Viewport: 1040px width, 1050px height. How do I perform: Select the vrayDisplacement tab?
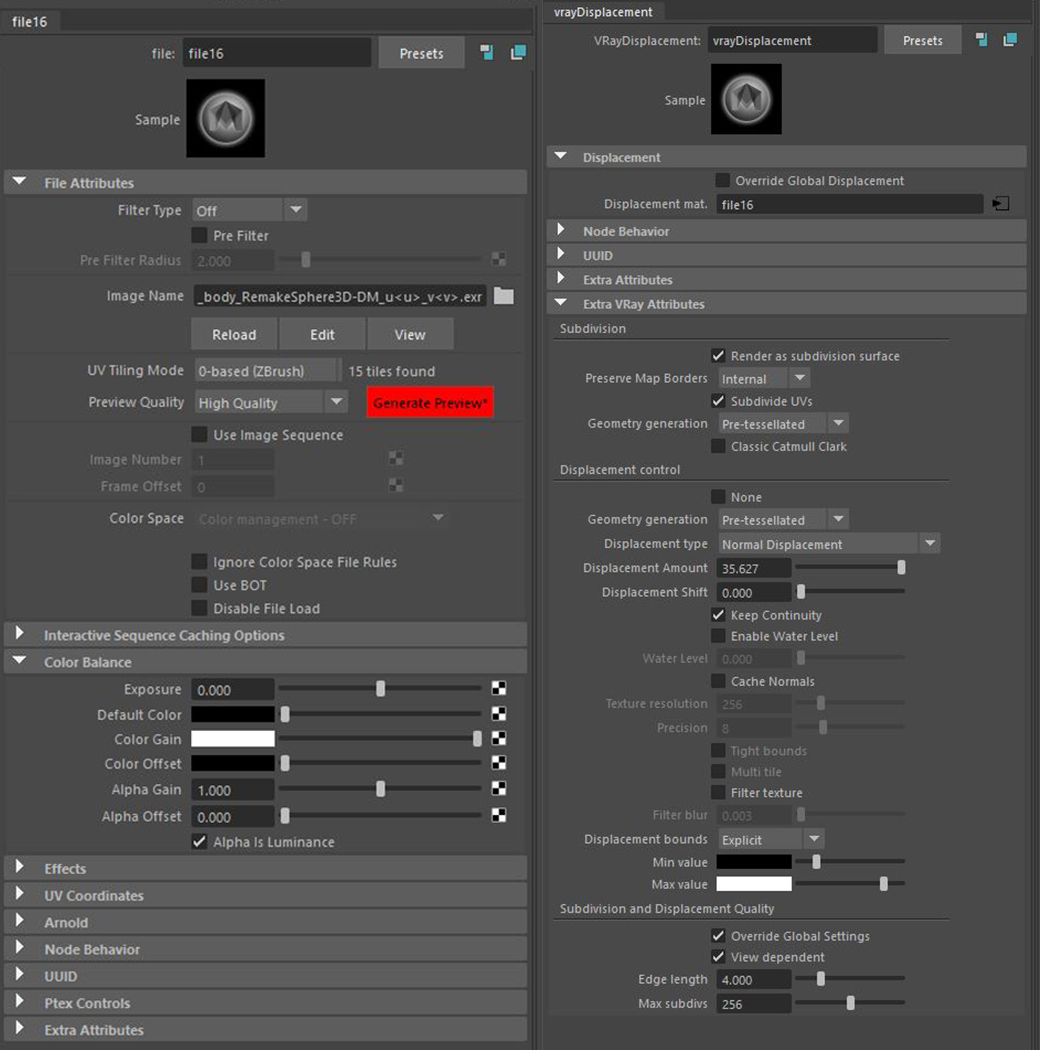point(603,11)
